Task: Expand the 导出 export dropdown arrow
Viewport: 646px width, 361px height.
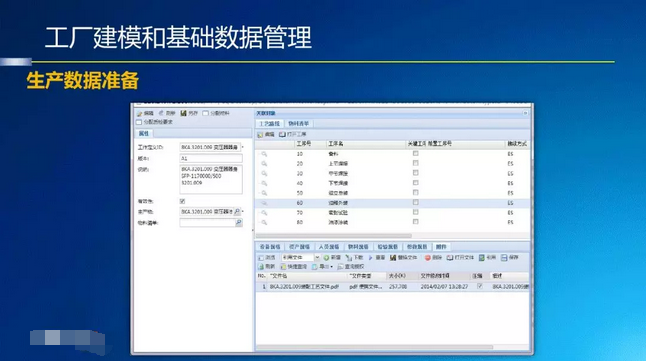Action: [x=332, y=267]
